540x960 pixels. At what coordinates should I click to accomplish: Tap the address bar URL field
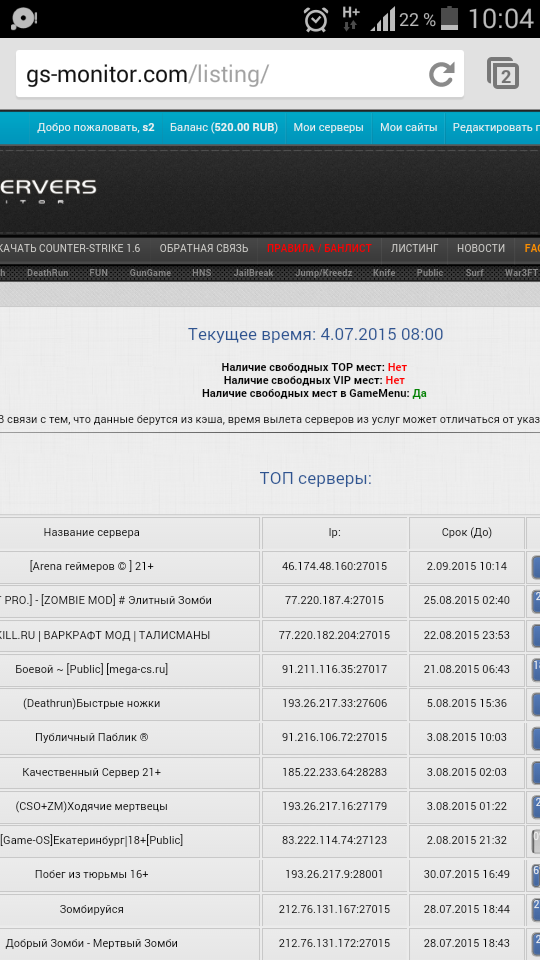click(239, 74)
